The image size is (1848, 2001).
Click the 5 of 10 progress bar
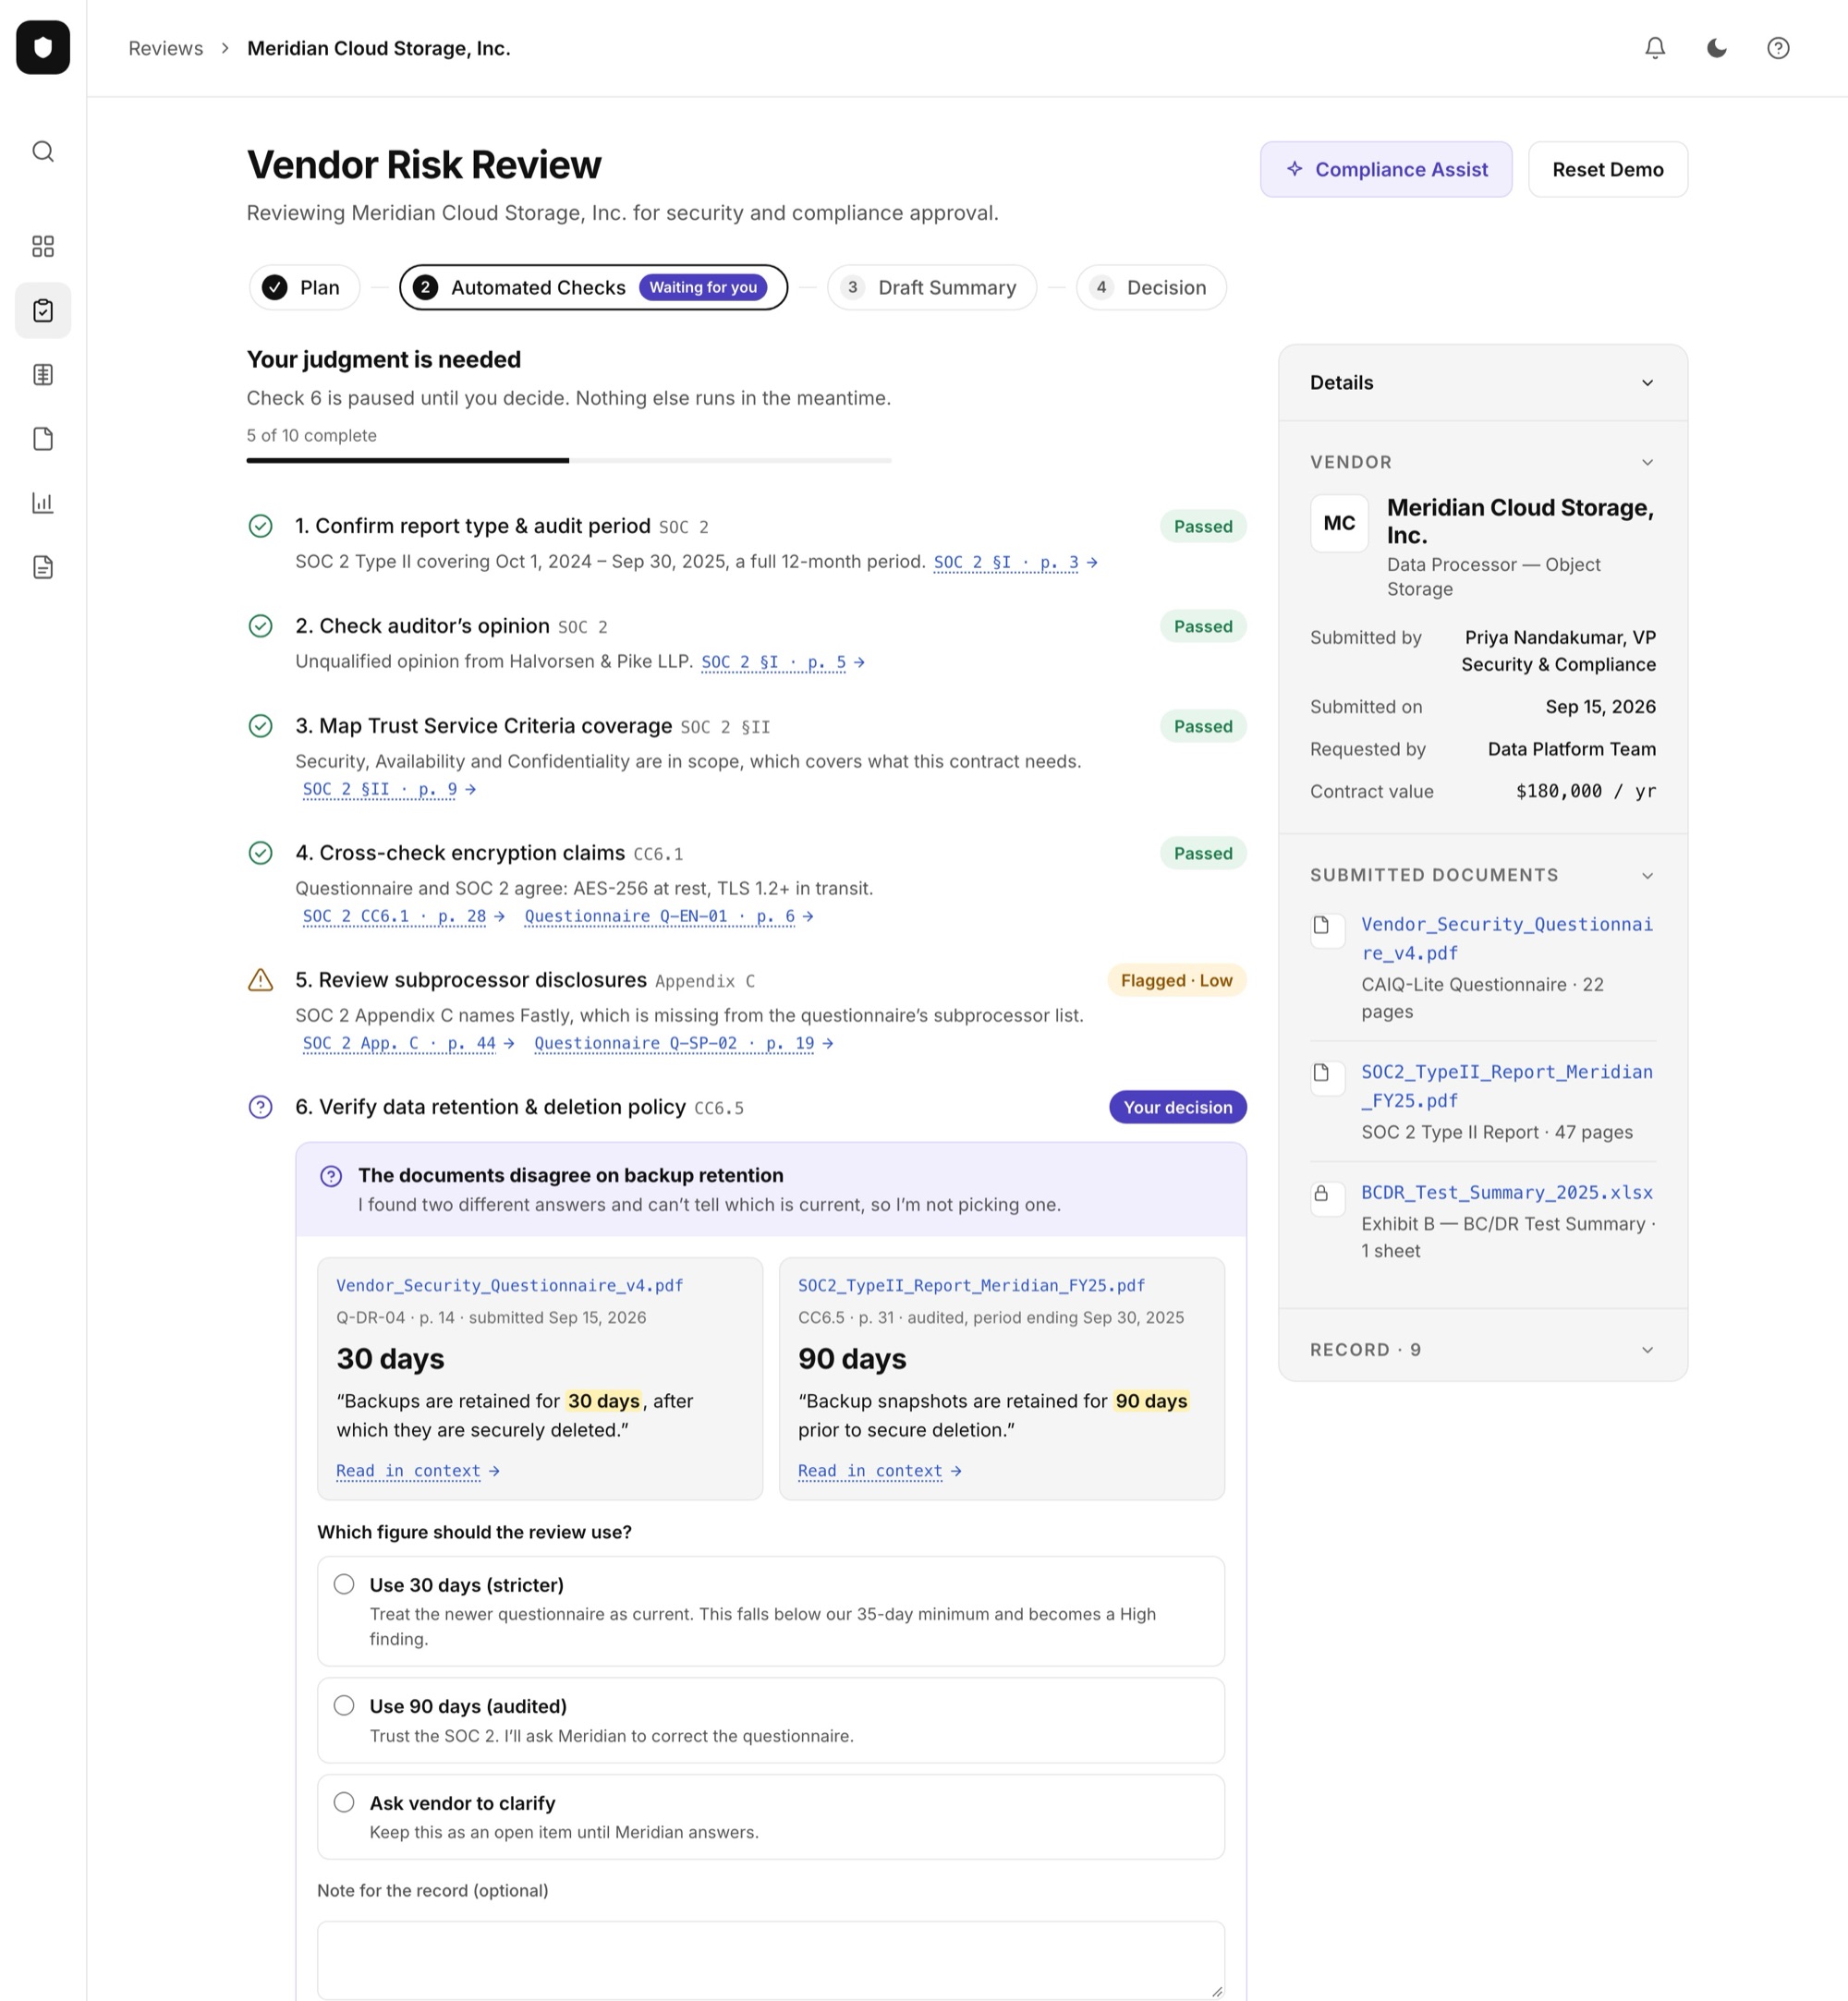[568, 460]
